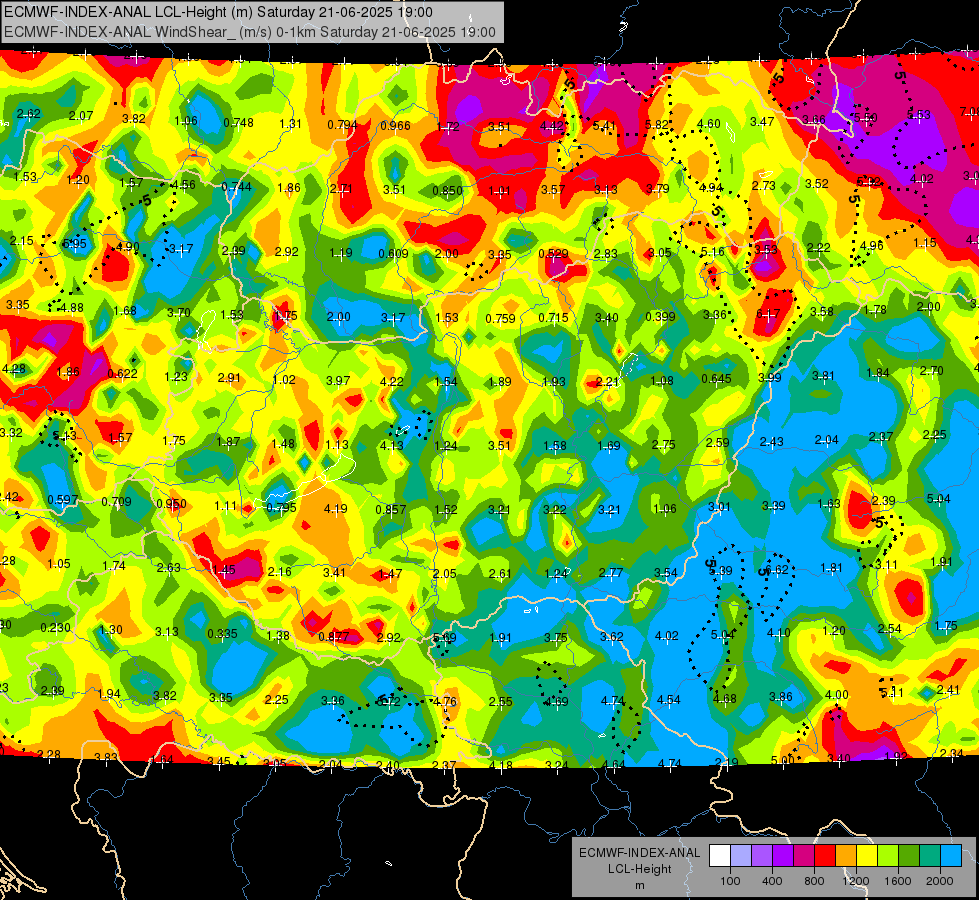Click the 400 legend scale label

coord(772,881)
